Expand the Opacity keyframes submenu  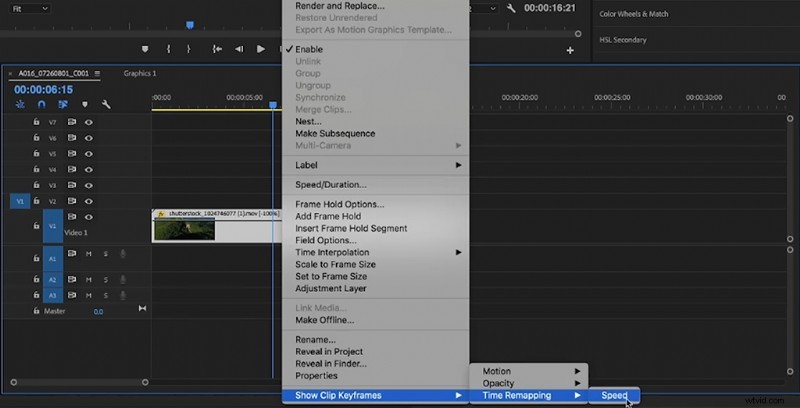[x=529, y=384]
